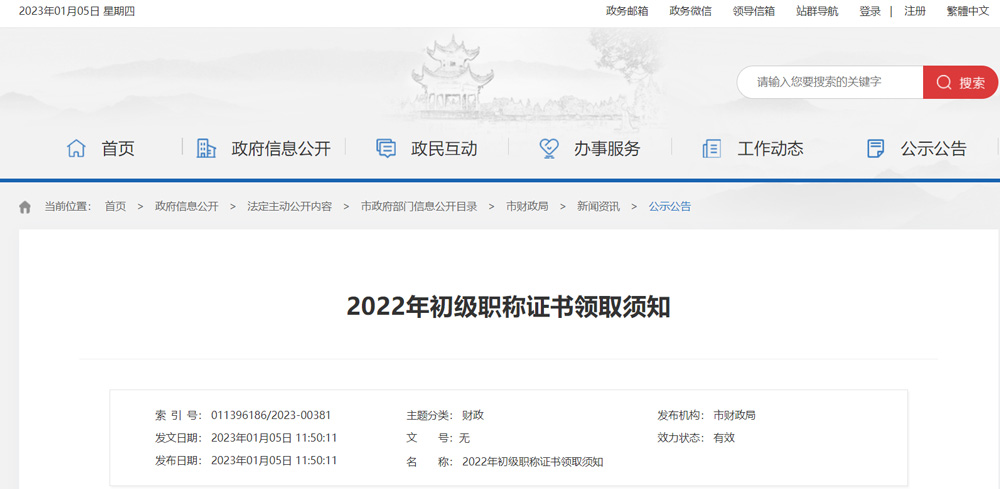Click the notice icon for 公示公告
The width and height of the screenshot is (1000, 489).
point(876,149)
